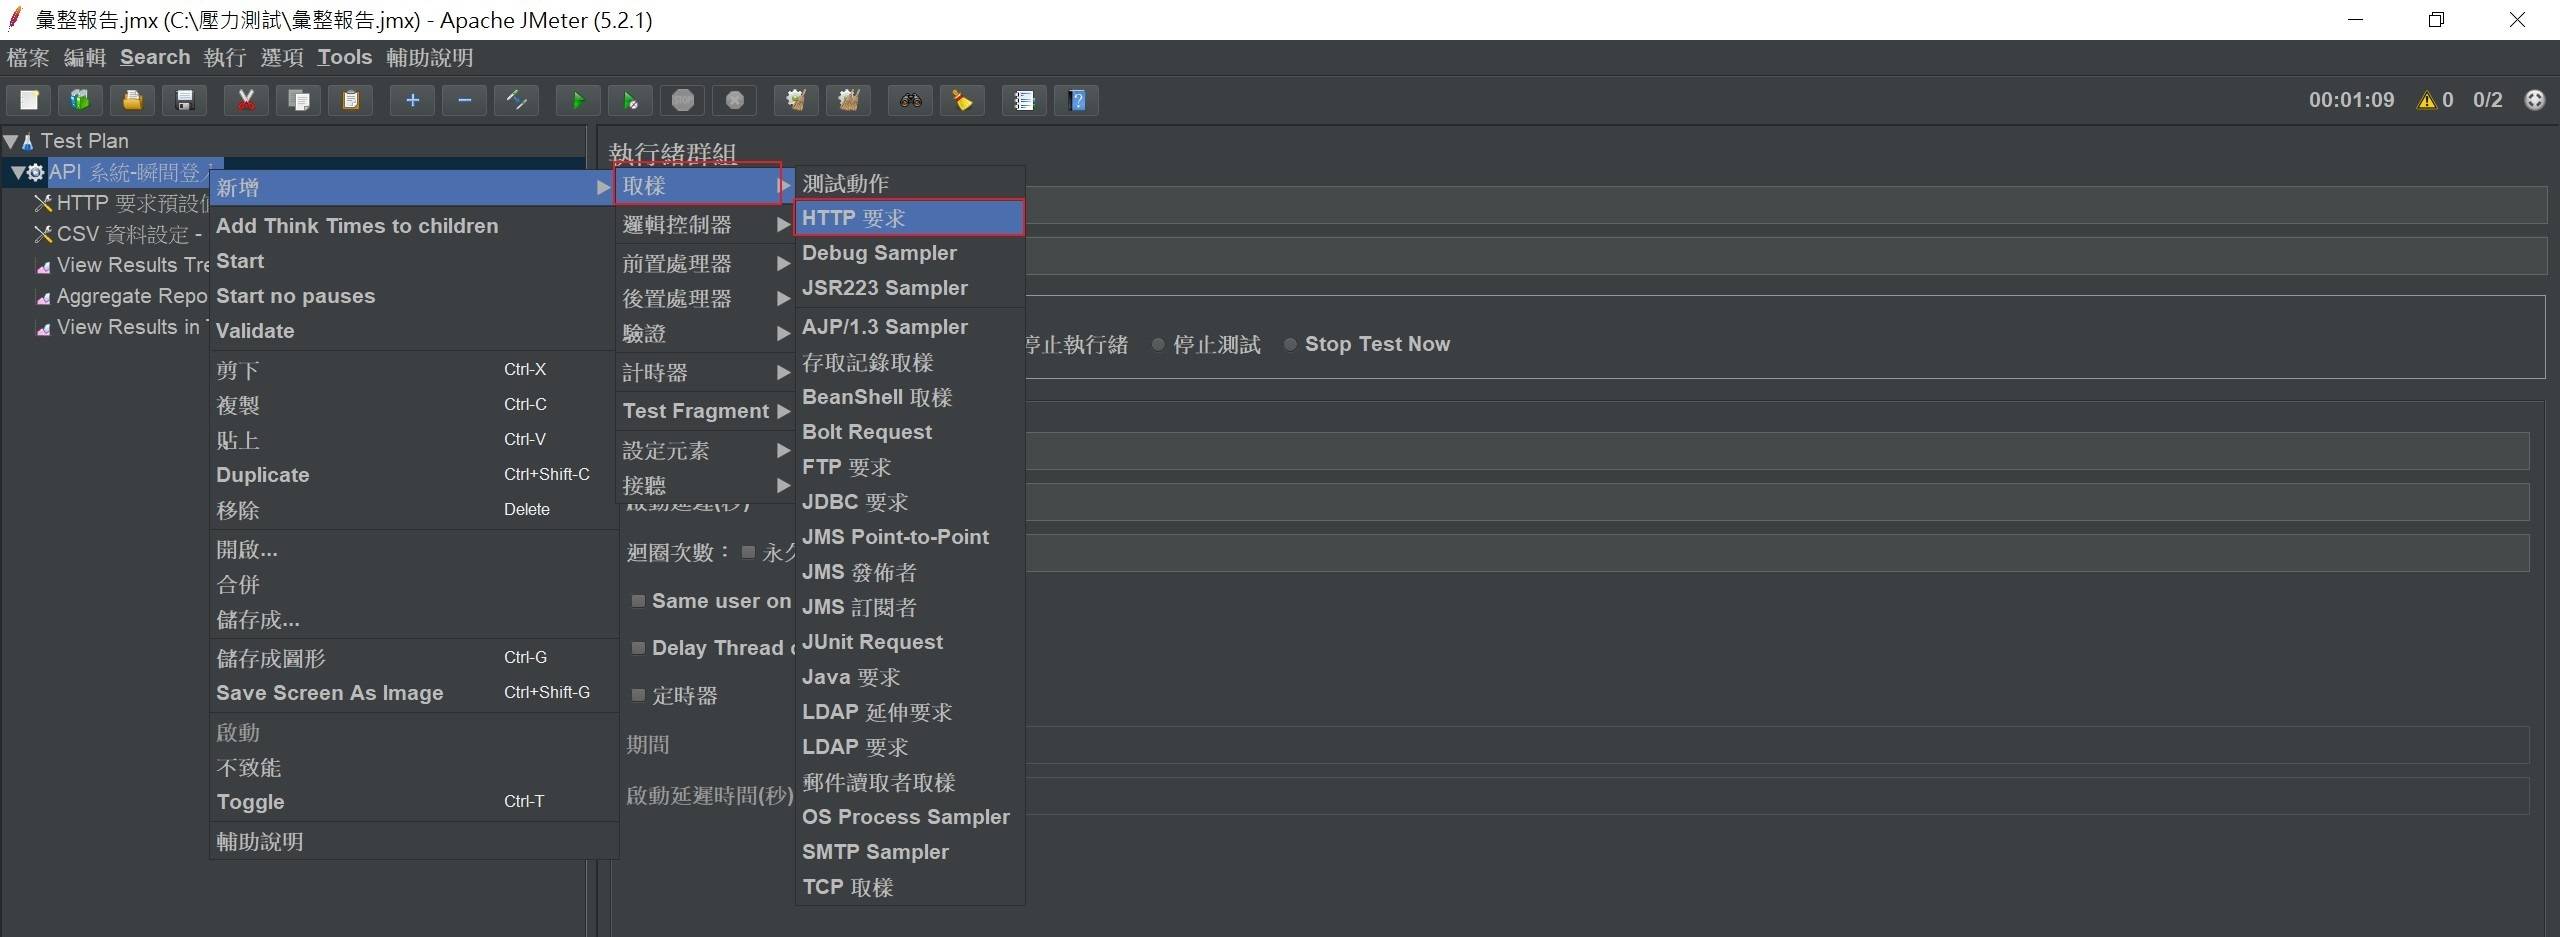Click the Stop test toolbar icon

[x=682, y=100]
